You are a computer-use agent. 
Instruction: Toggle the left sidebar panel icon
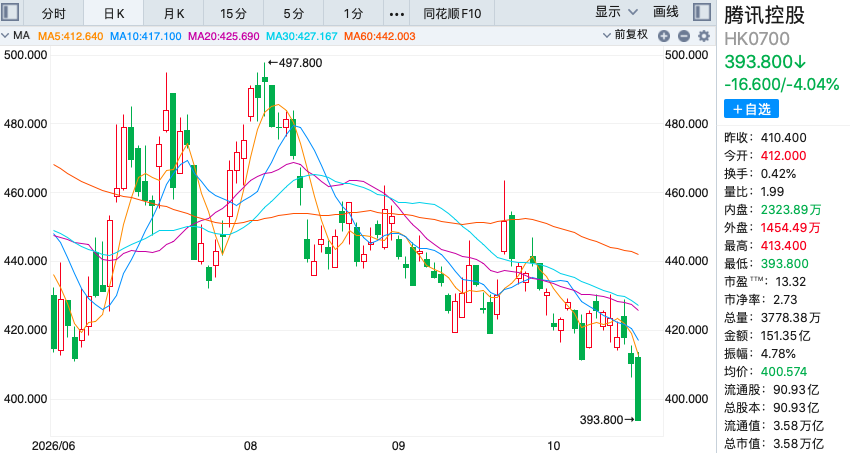[10, 12]
